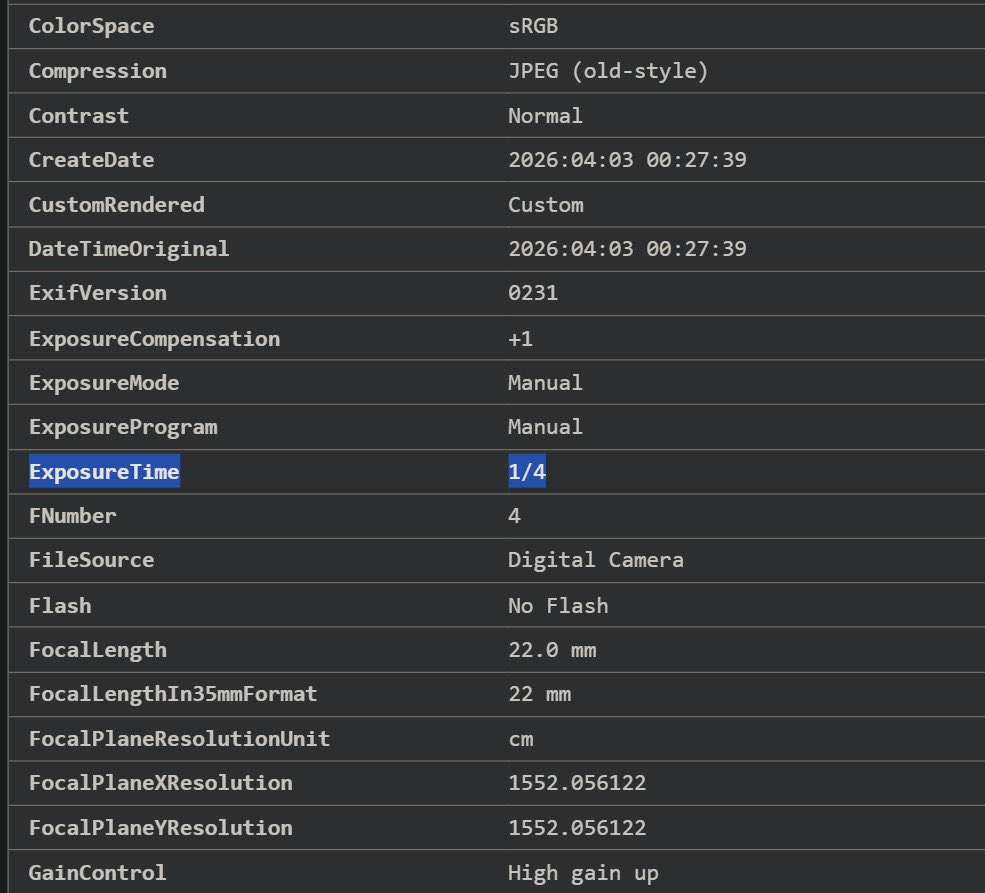Click the FNumber value 4
This screenshot has height=893, width=985.
[514, 516]
